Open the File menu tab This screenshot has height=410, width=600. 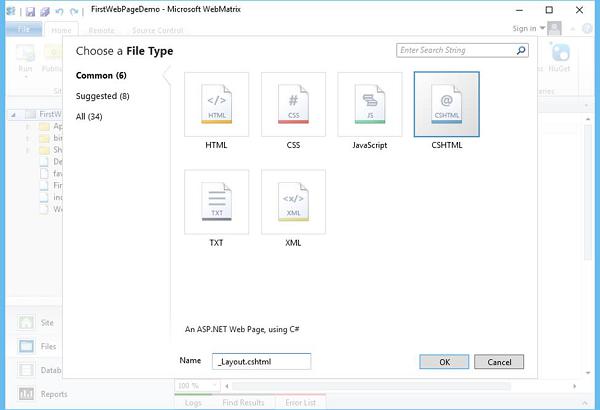coord(24,29)
